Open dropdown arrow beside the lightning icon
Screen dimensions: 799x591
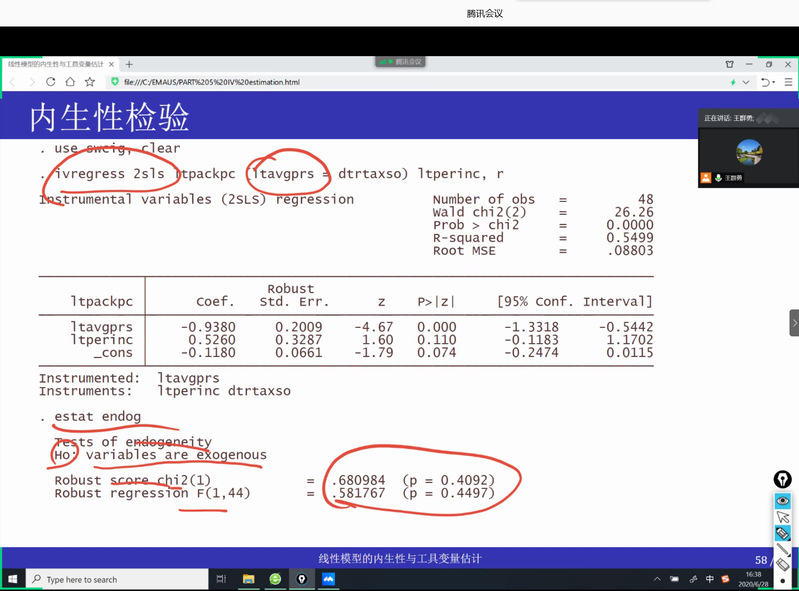click(x=745, y=82)
